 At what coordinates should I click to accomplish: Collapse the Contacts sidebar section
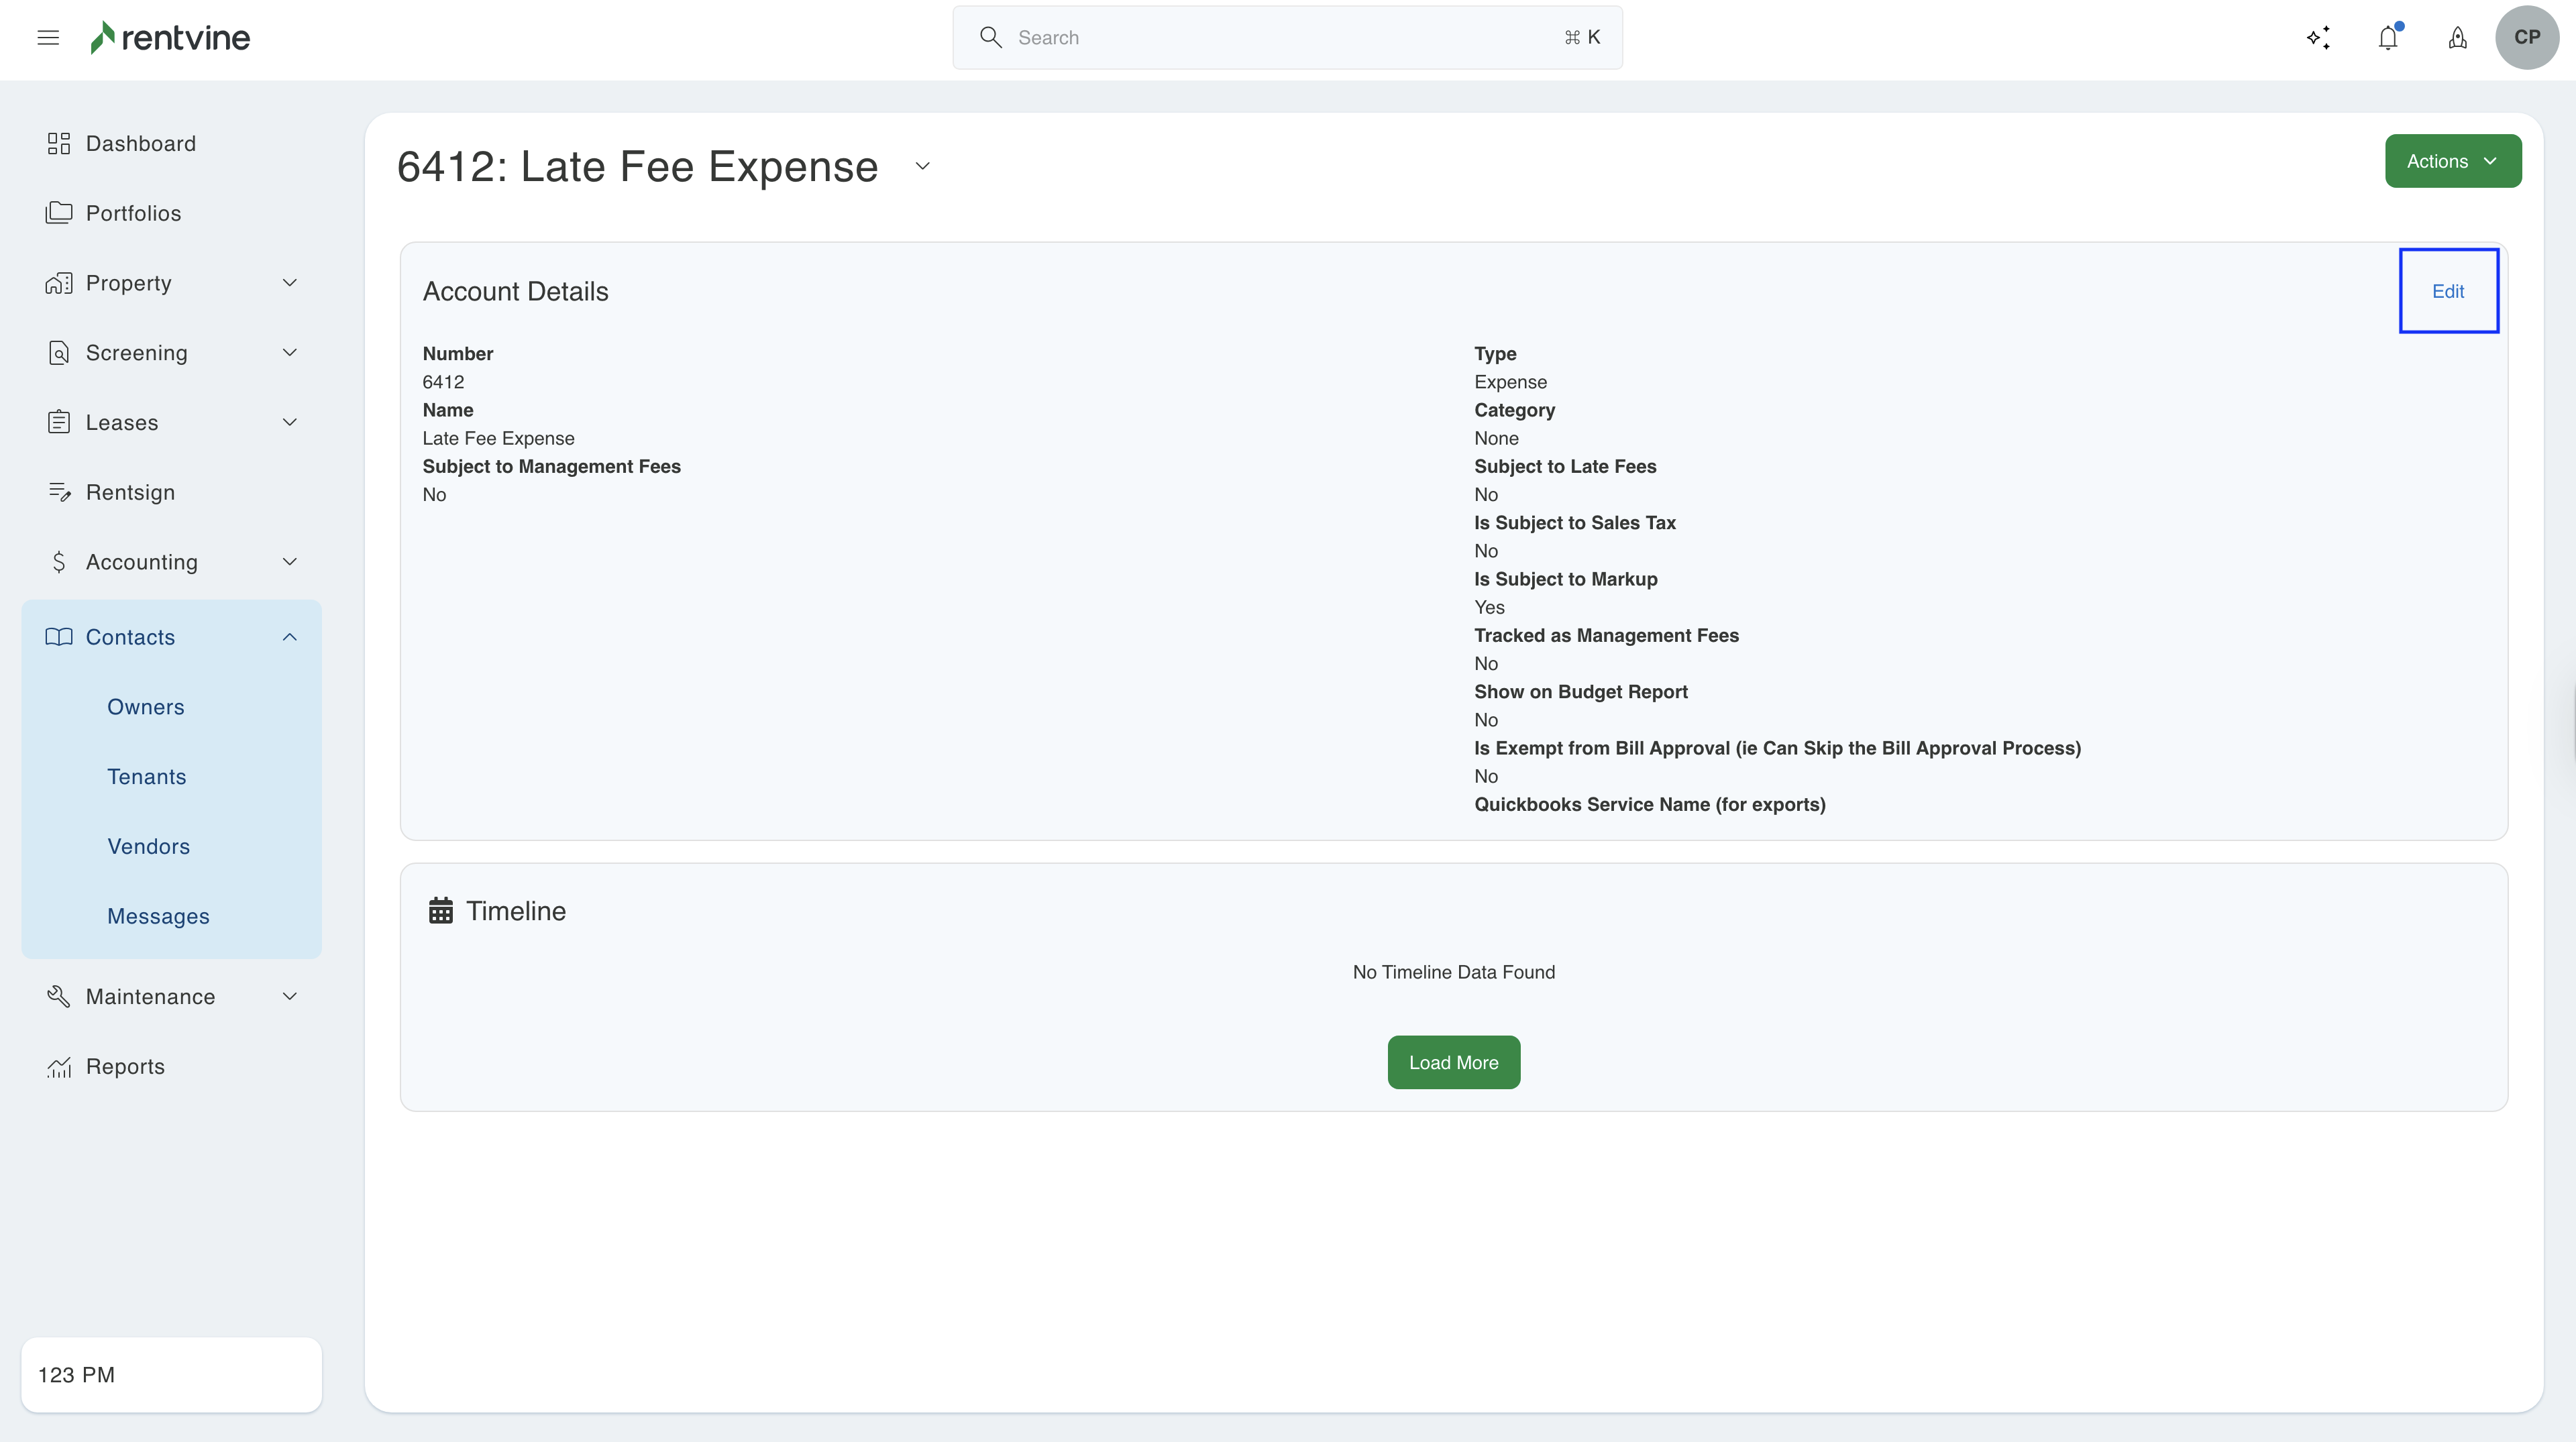(289, 637)
